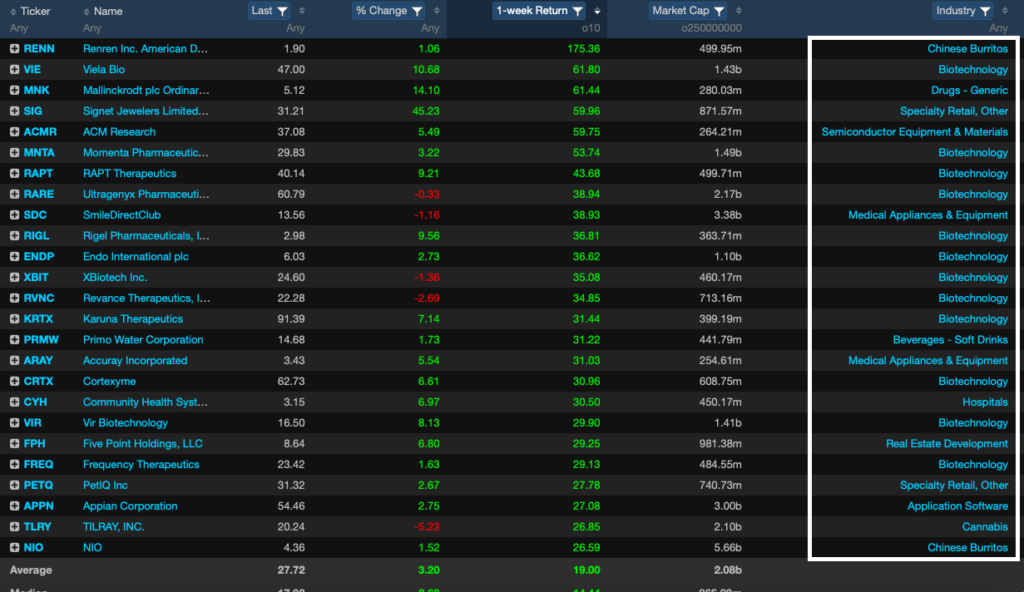This screenshot has height=592, width=1024.
Task: Open Specialty Retail, Other link in SIG row
Action: pyautogui.click(x=953, y=111)
